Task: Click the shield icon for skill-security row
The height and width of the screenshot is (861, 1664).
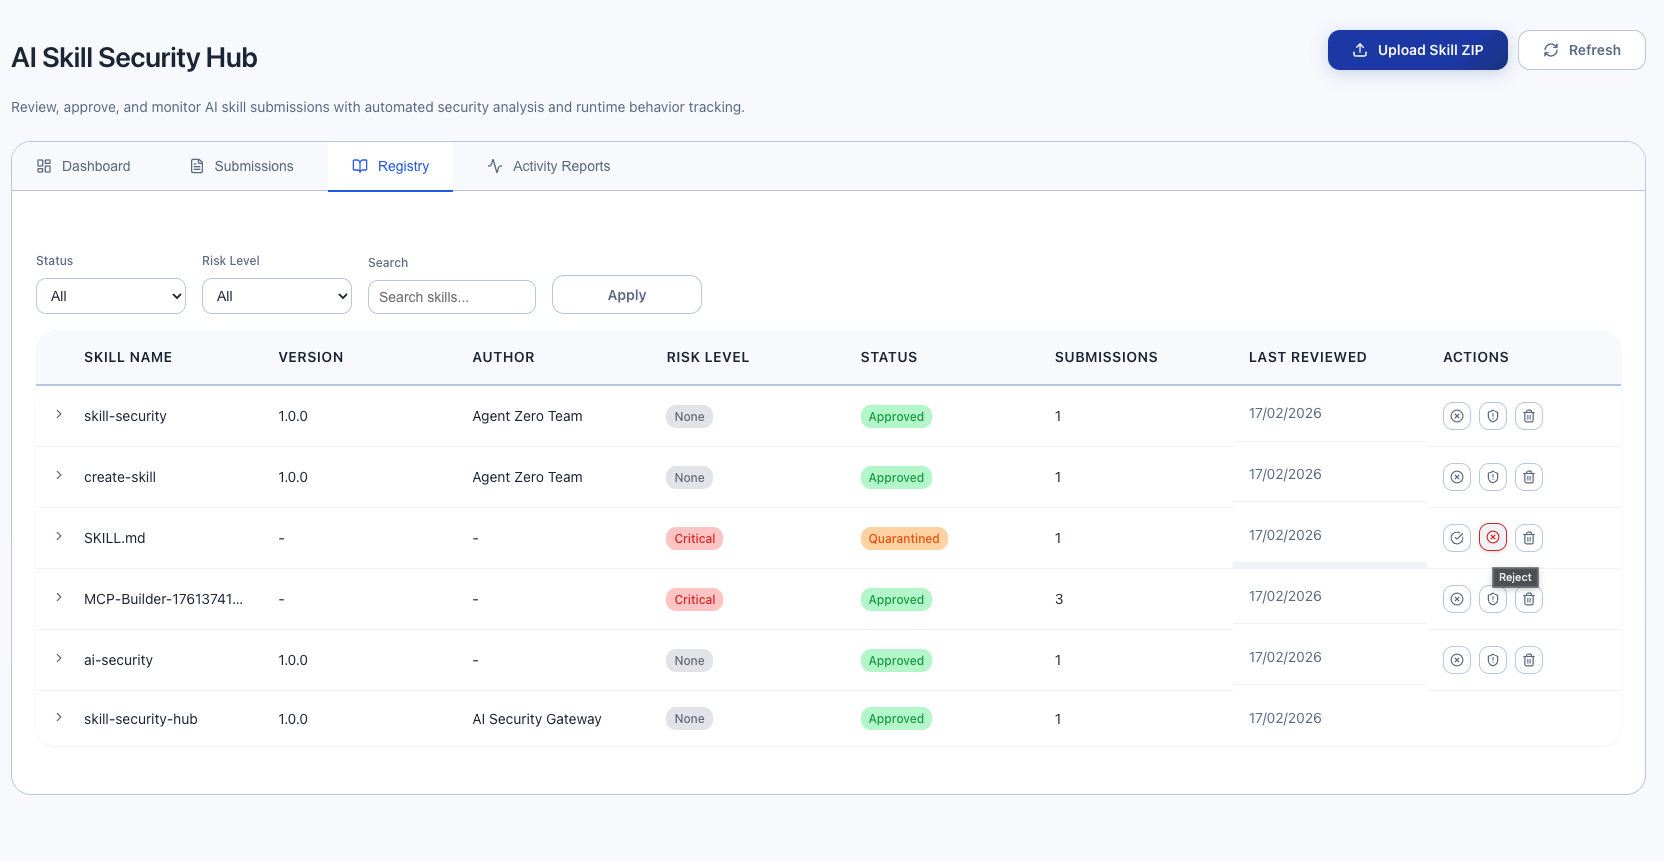Action: click(x=1492, y=416)
